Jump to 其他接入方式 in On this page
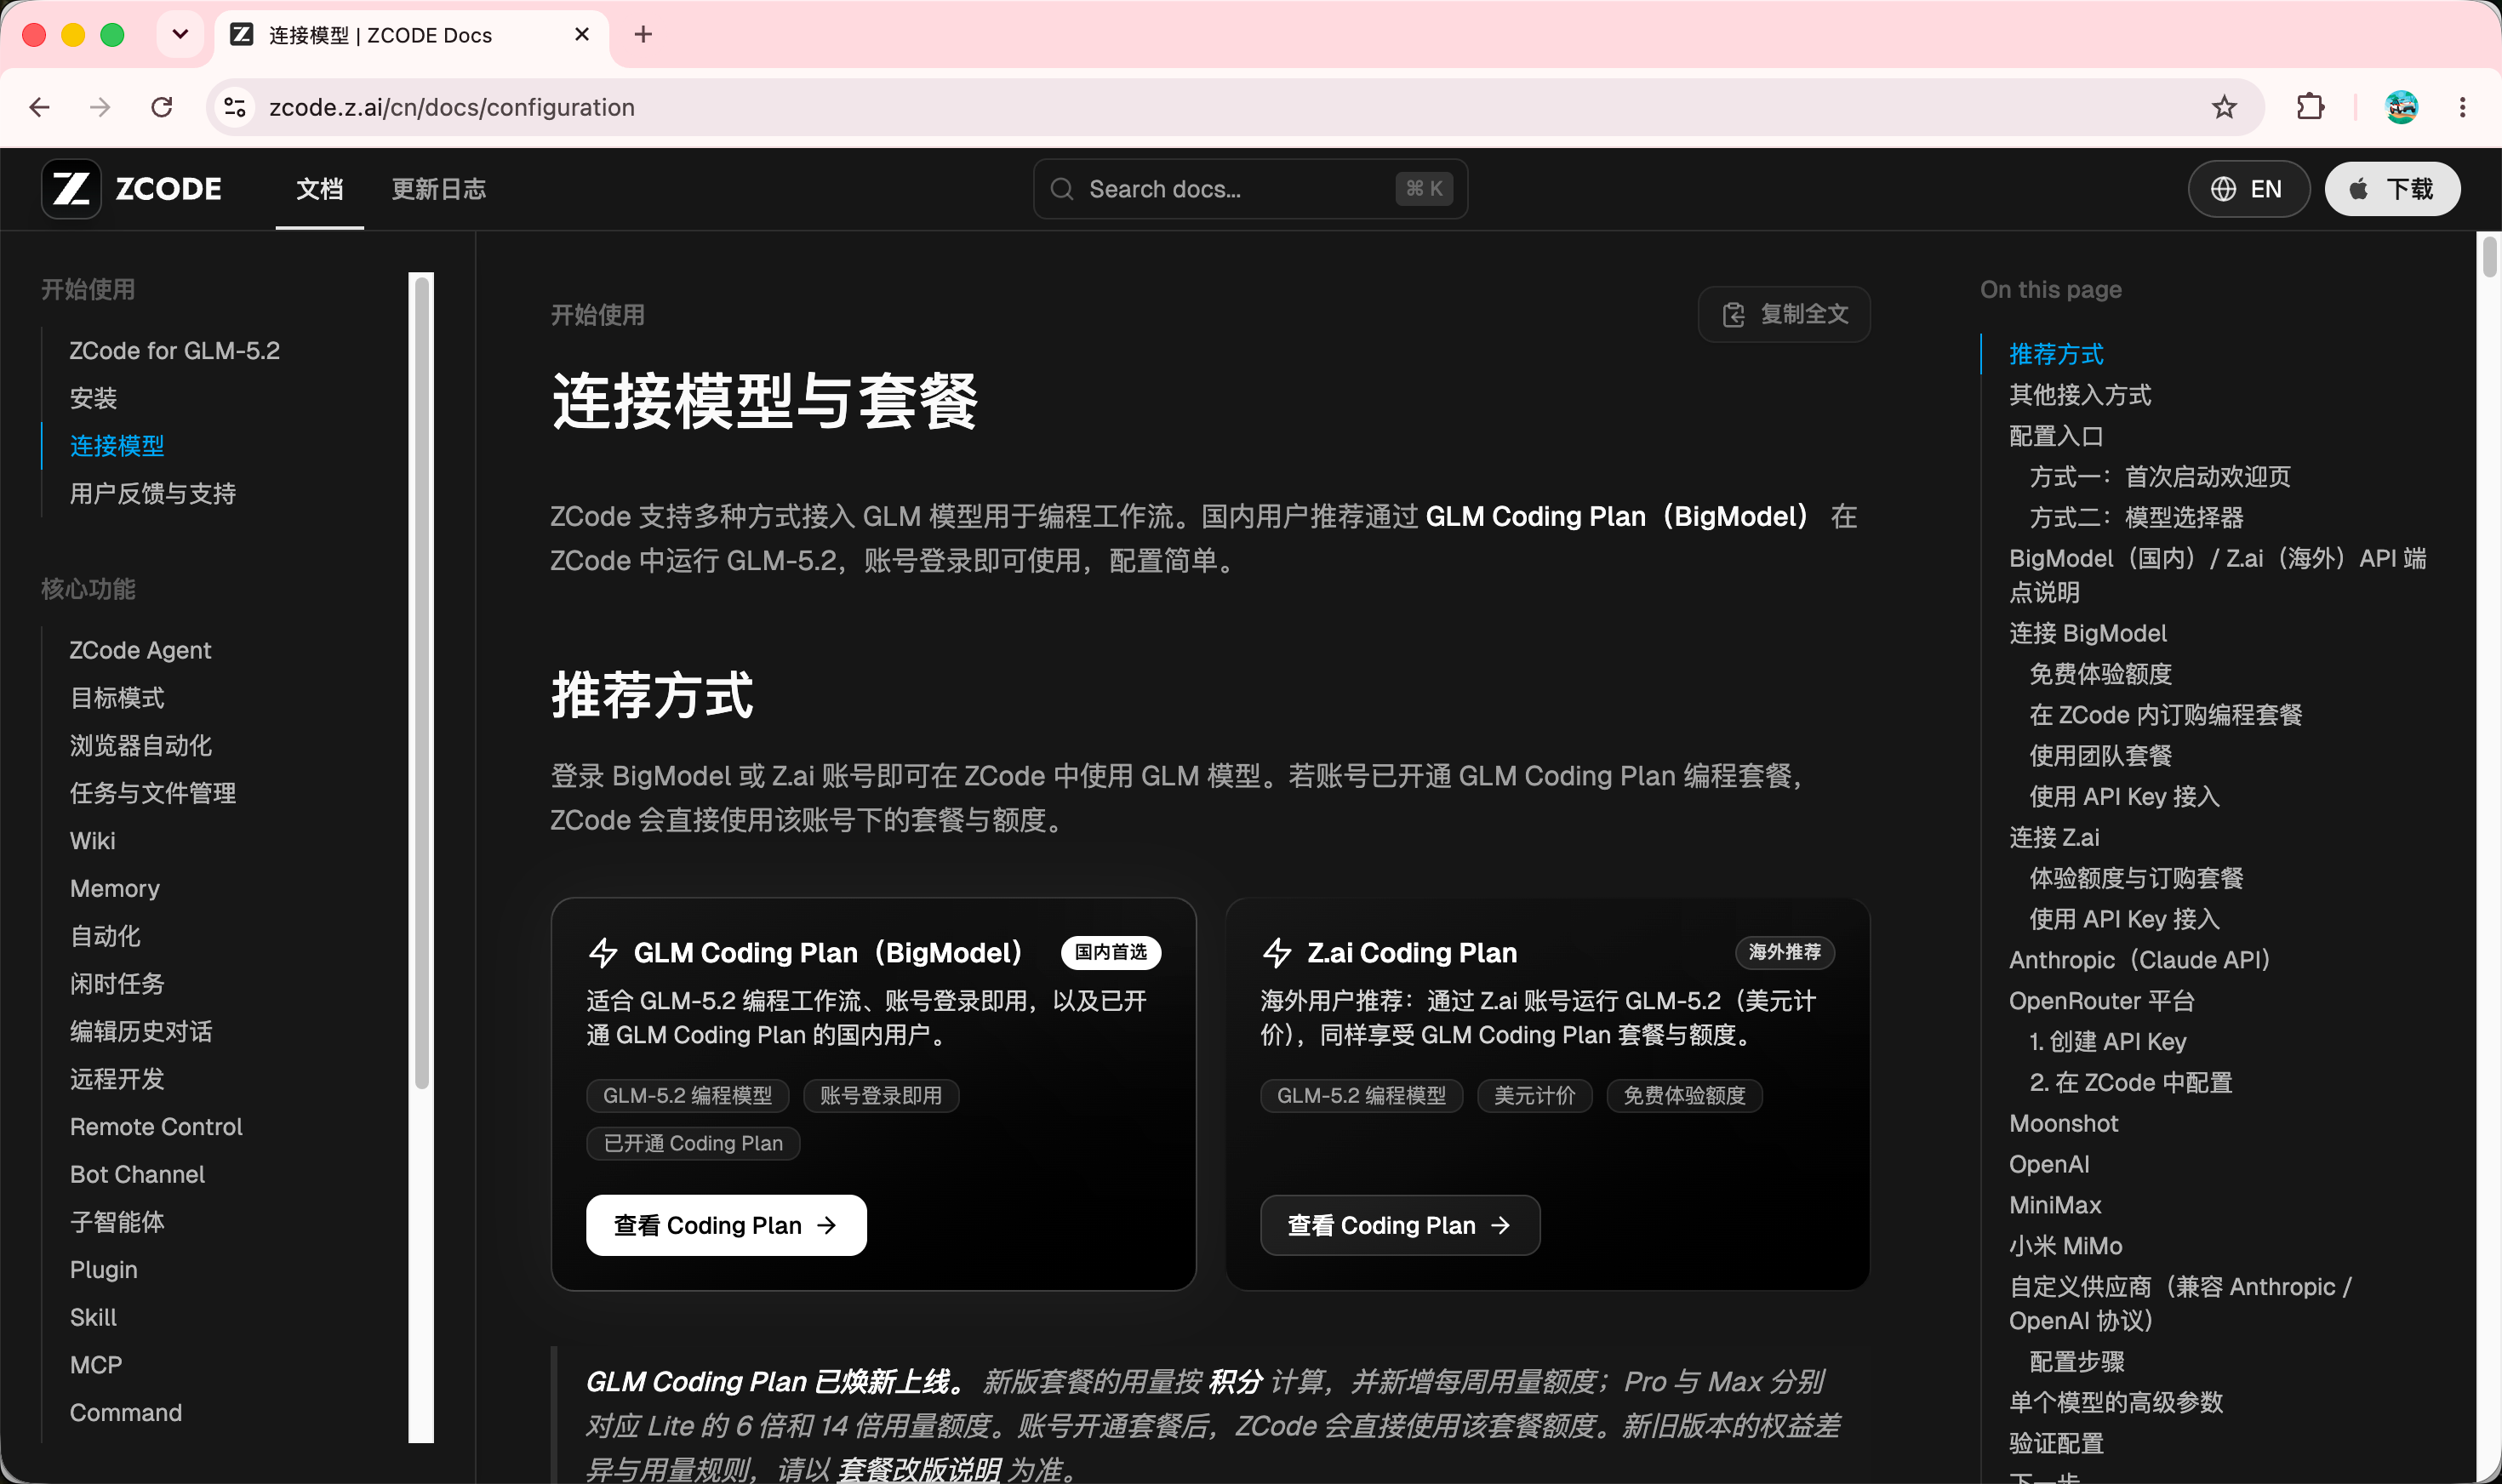Image resolution: width=2502 pixels, height=1484 pixels. coord(2081,395)
